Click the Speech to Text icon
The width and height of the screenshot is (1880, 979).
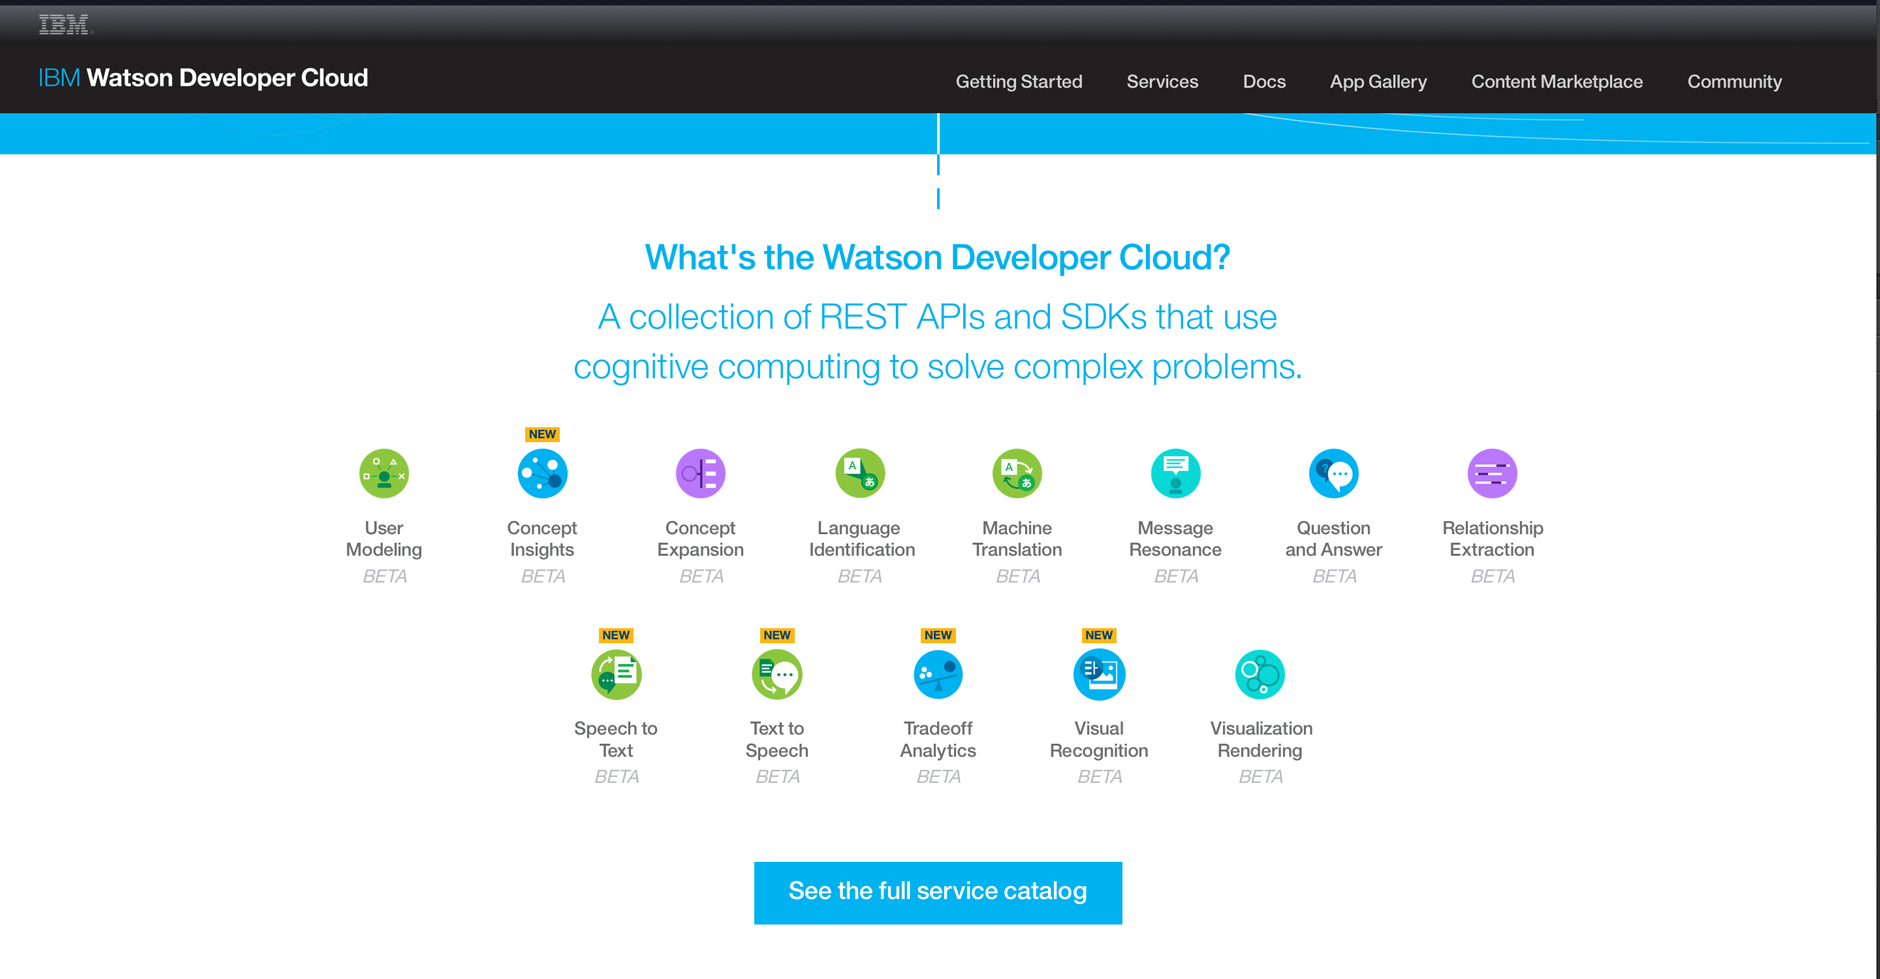click(x=616, y=674)
